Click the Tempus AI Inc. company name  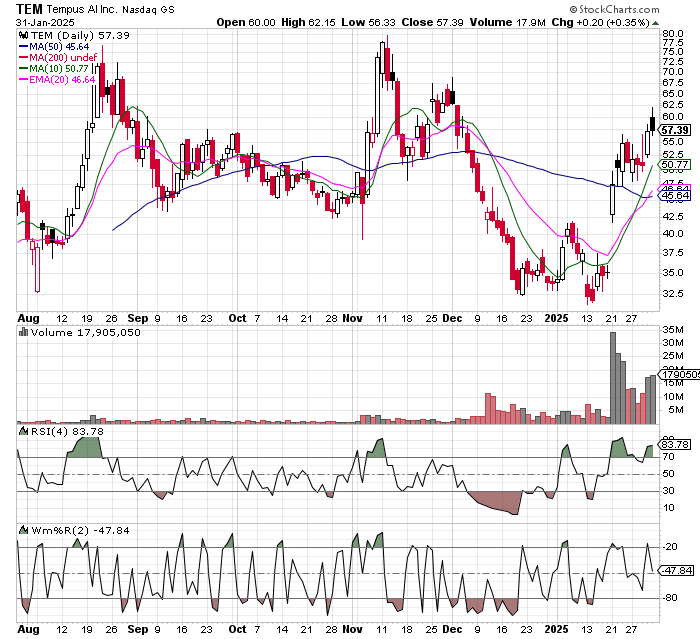(x=81, y=9)
